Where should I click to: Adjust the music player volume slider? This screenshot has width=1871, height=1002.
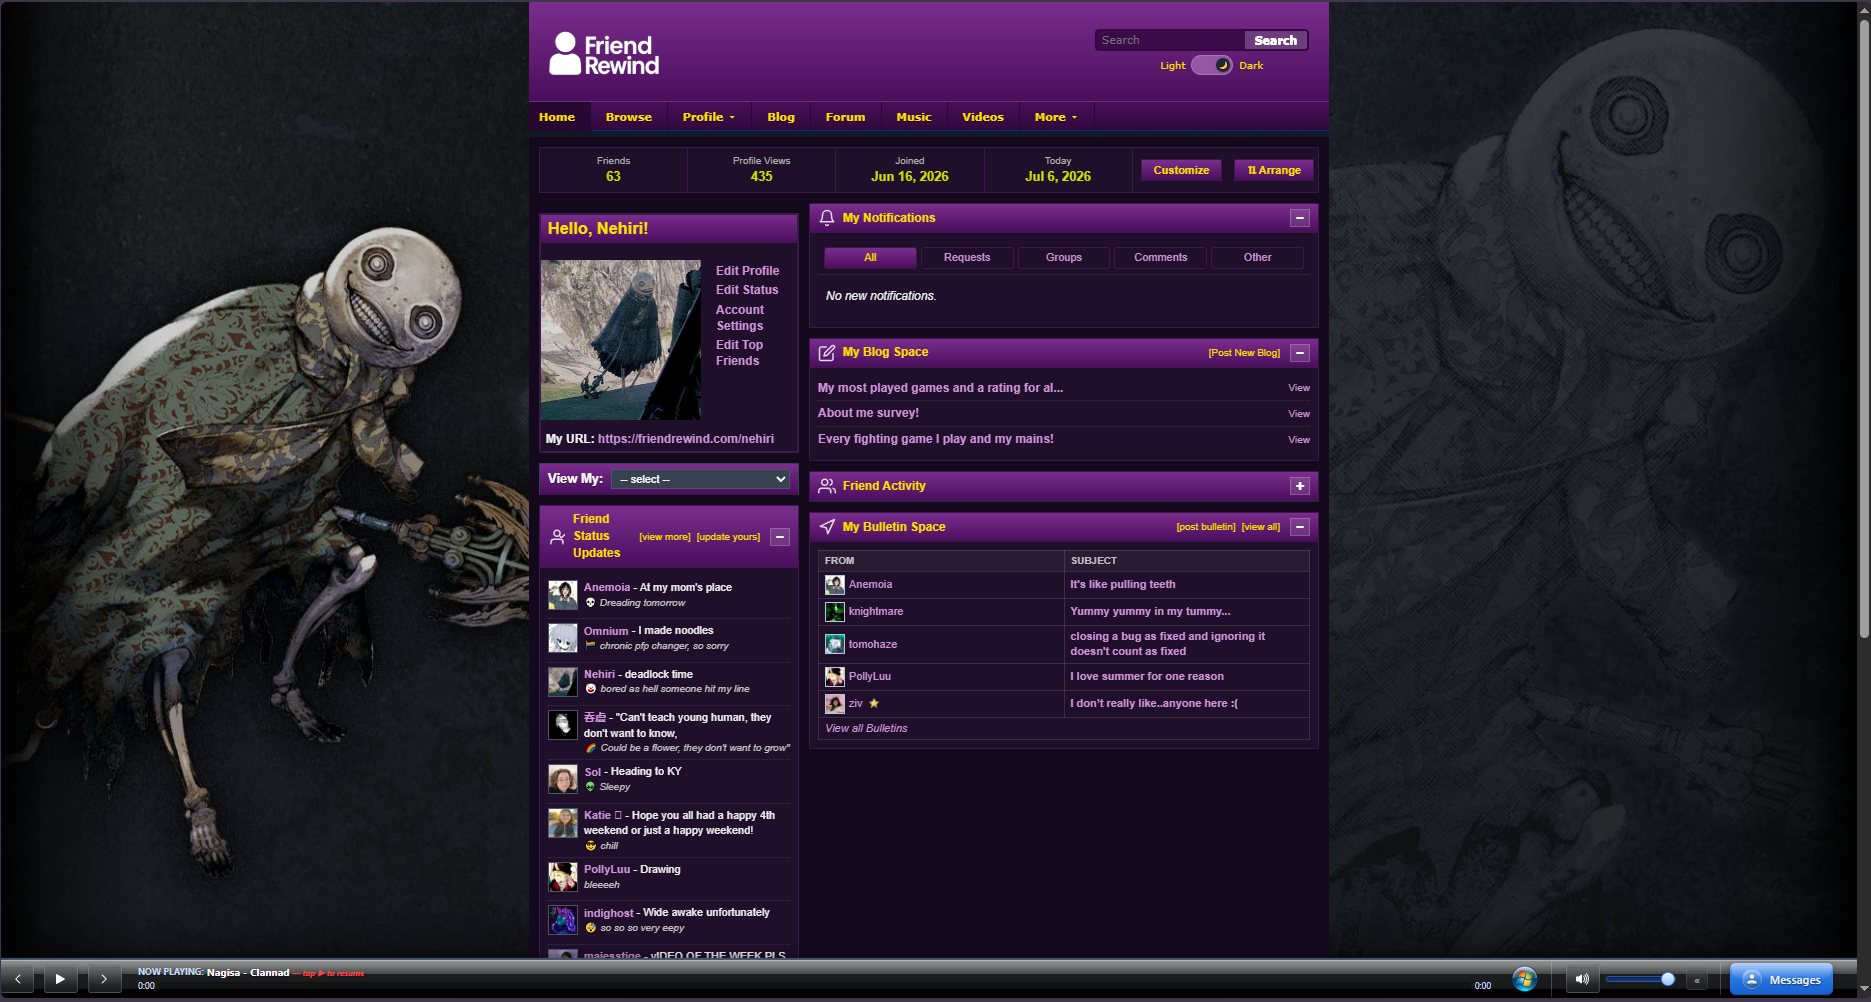pos(1640,979)
